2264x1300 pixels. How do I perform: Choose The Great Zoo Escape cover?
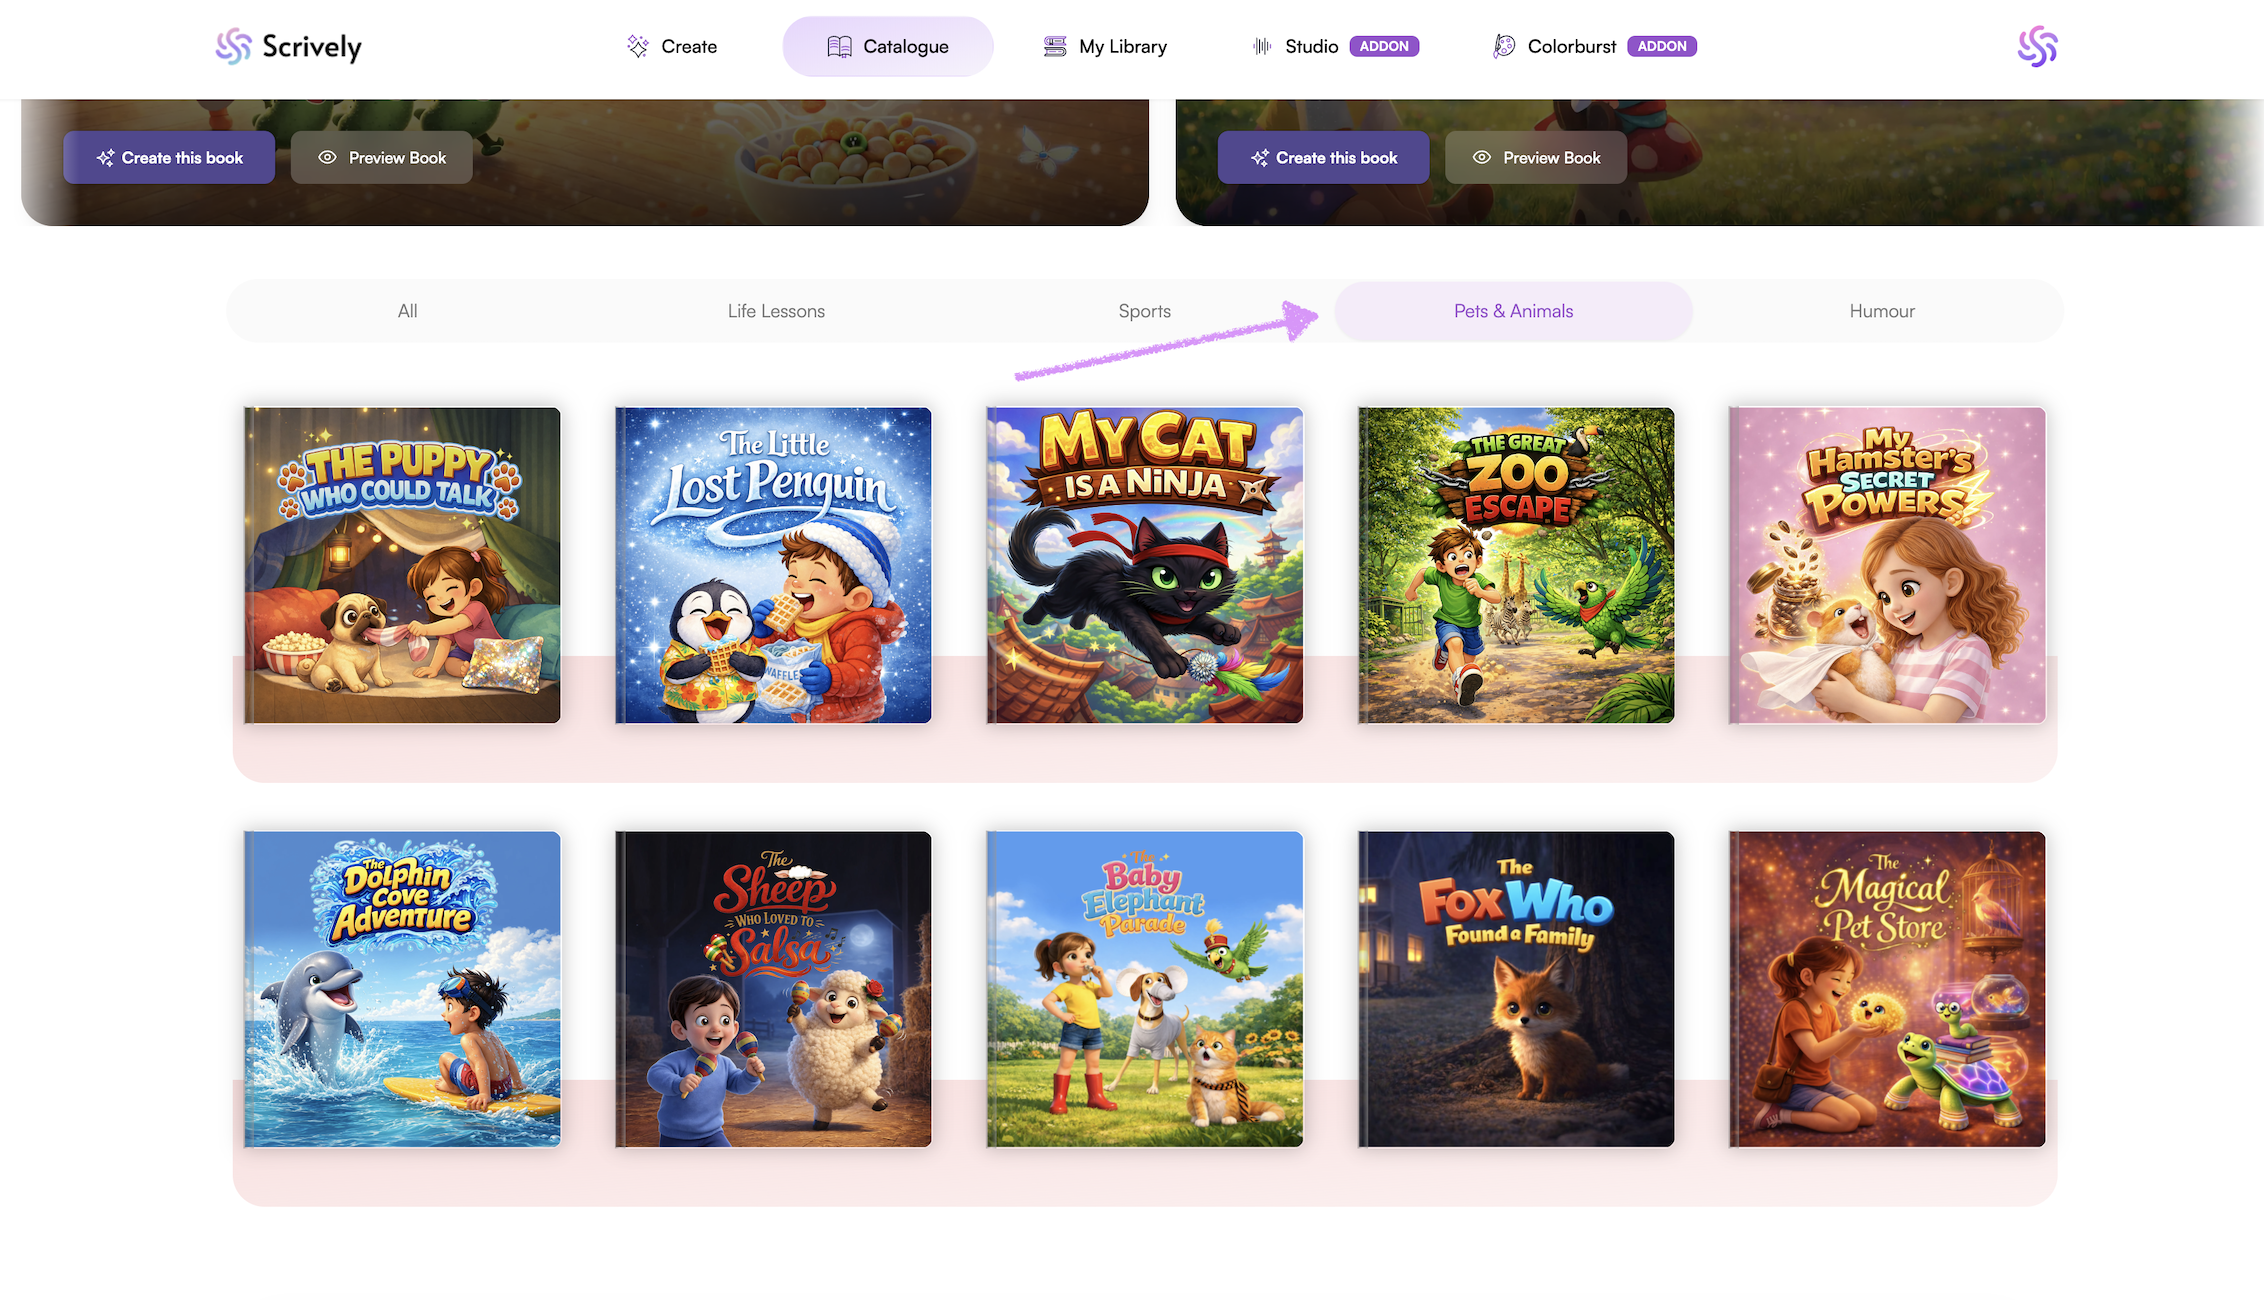[1516, 565]
